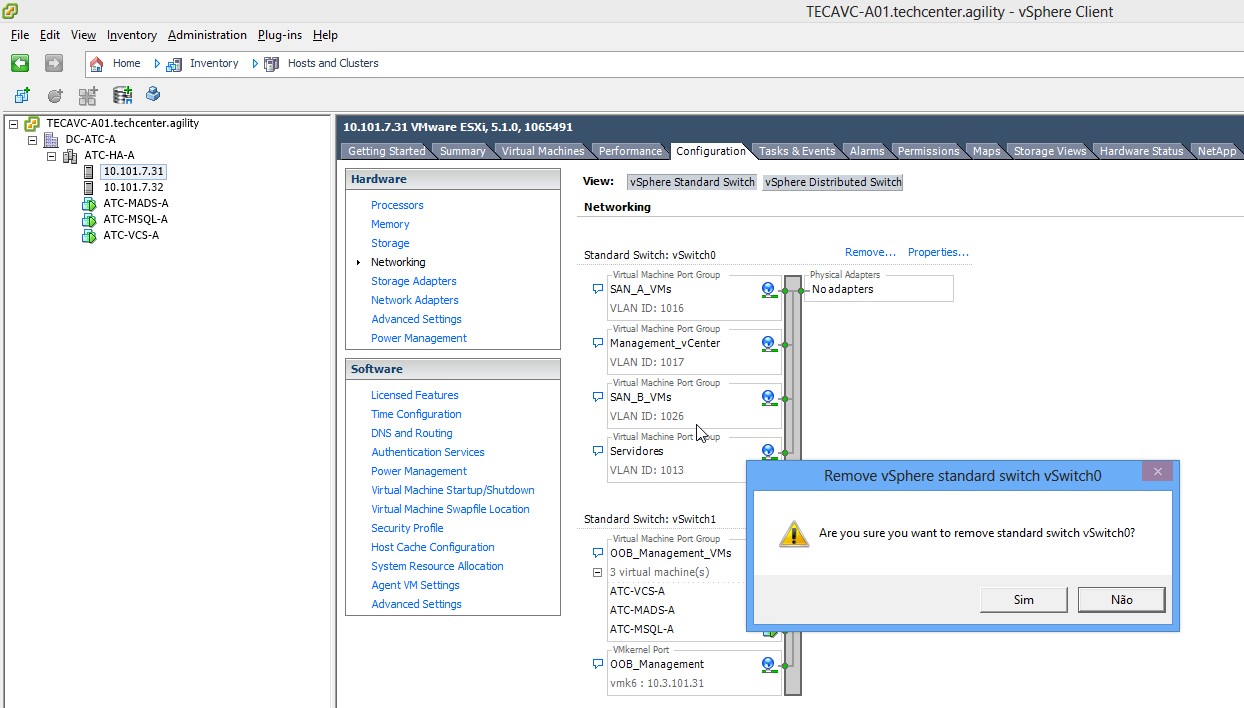Switch view to vSphere Distributed Switch
This screenshot has width=1244, height=708.
coord(832,182)
